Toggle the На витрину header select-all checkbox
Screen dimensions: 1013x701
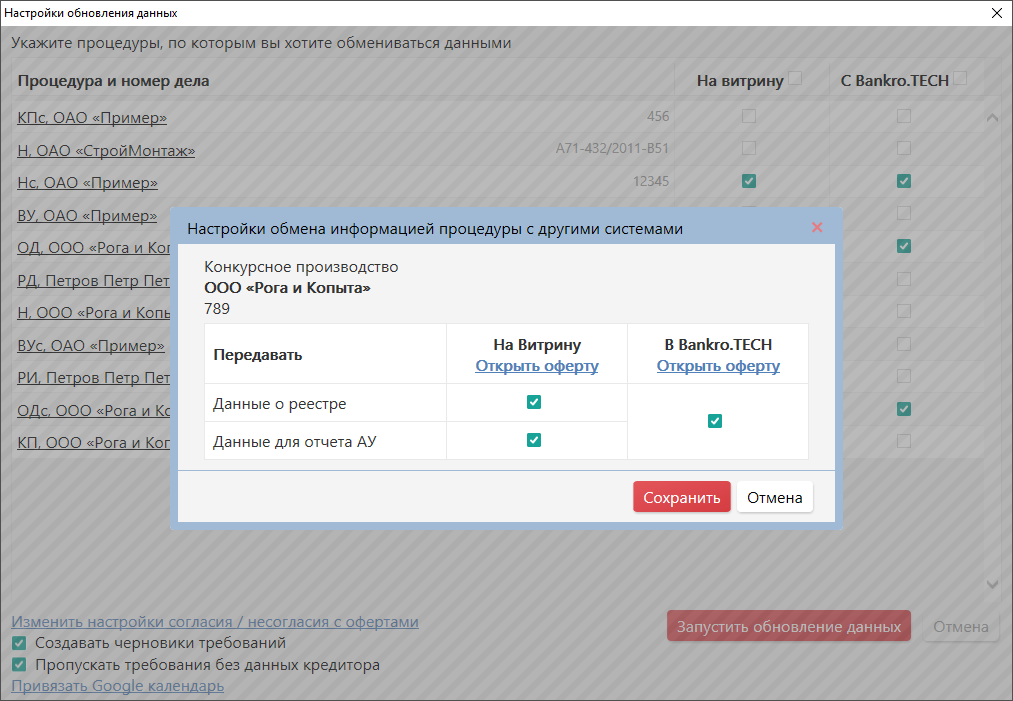click(x=795, y=79)
